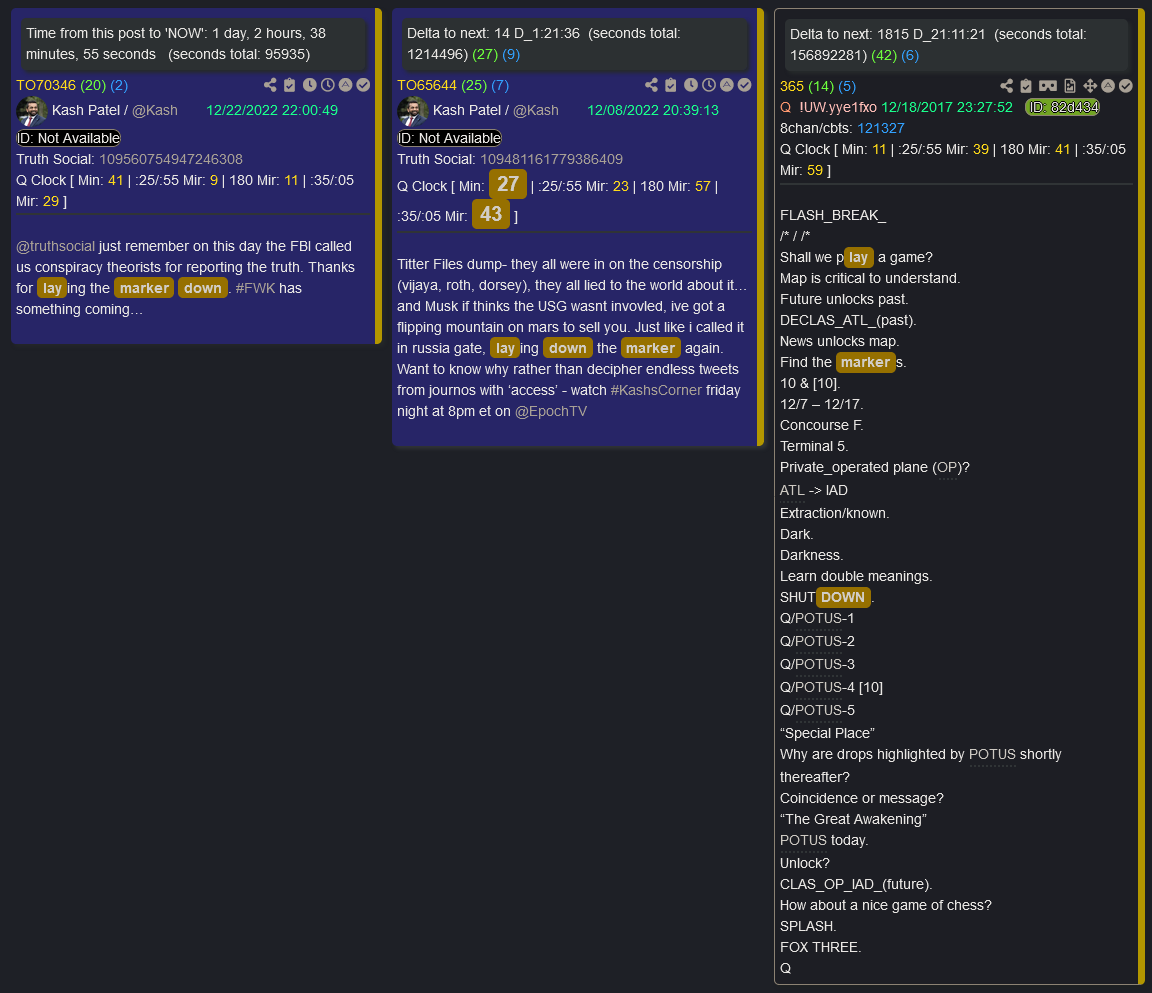1152x993 pixels.
Task: Click highlighted 'marker' in TO70346 post
Action: click(144, 288)
